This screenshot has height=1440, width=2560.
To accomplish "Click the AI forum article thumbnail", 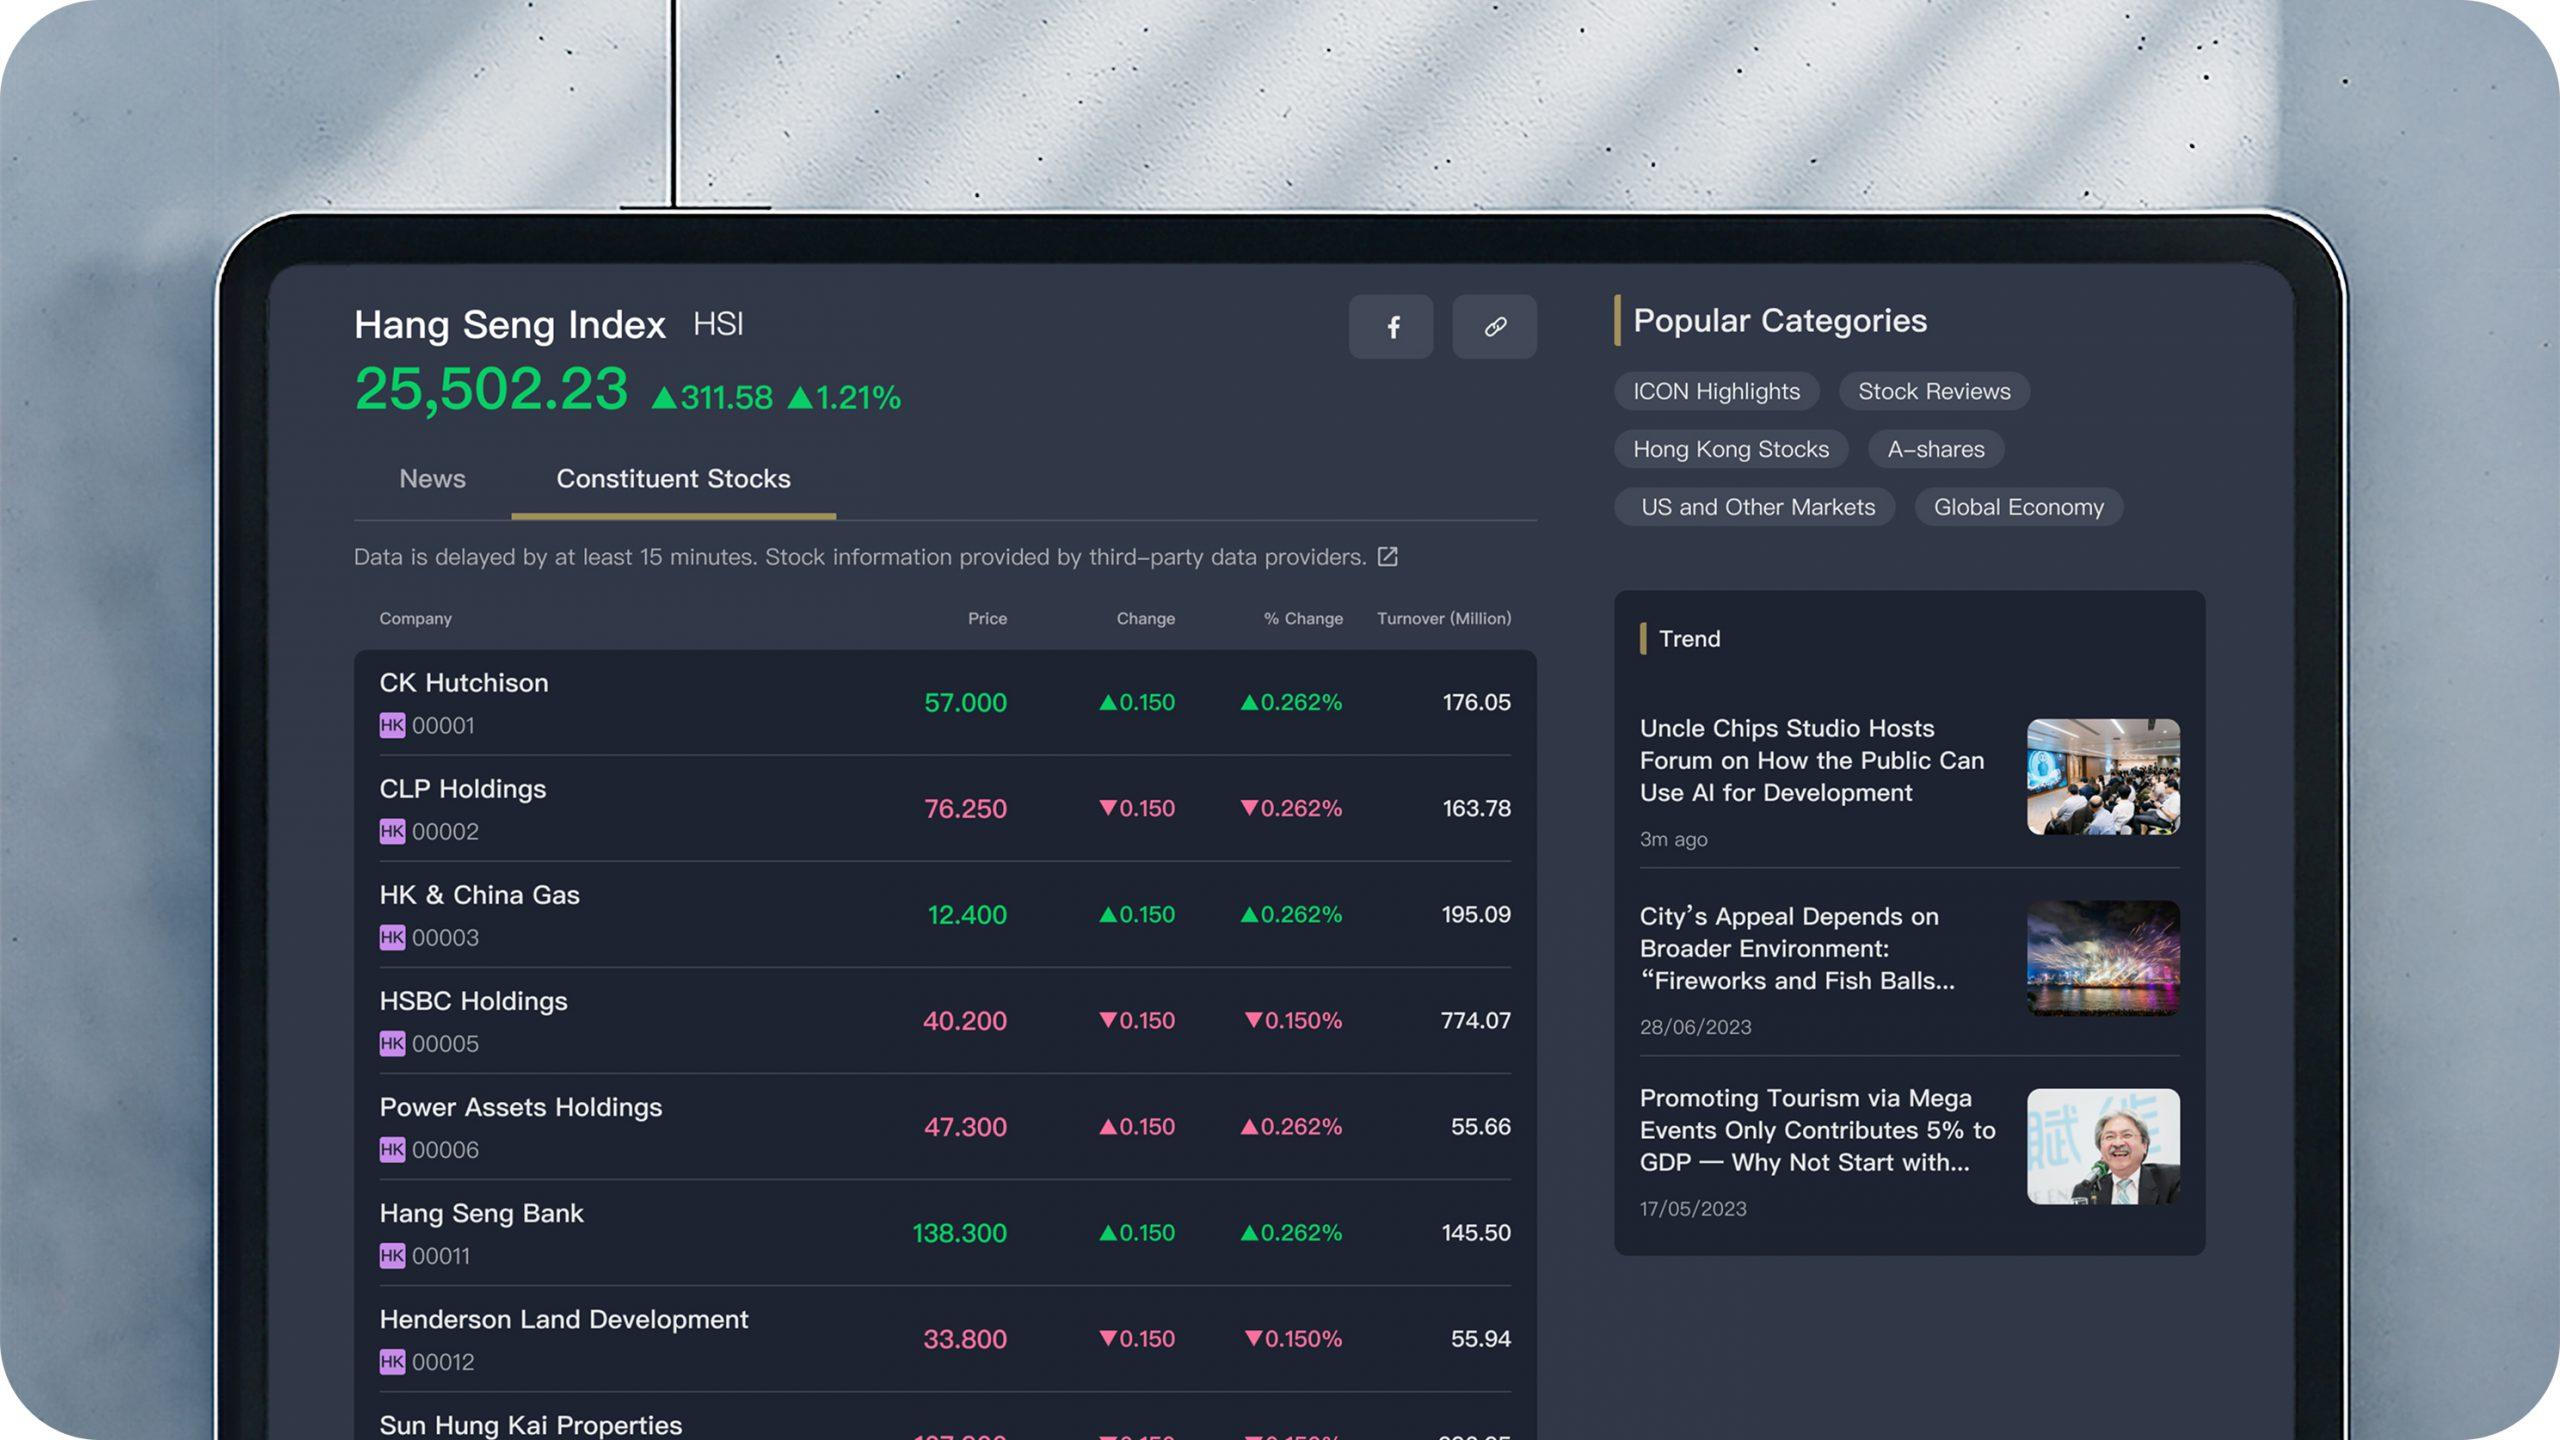I will click(x=2103, y=777).
